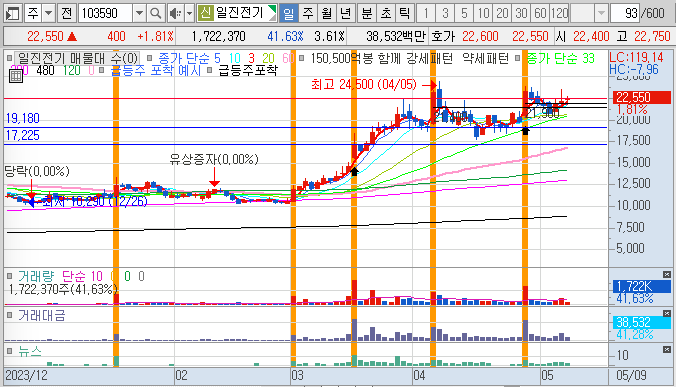Toggle the 일진전기 매물대 indicator square

9,58
